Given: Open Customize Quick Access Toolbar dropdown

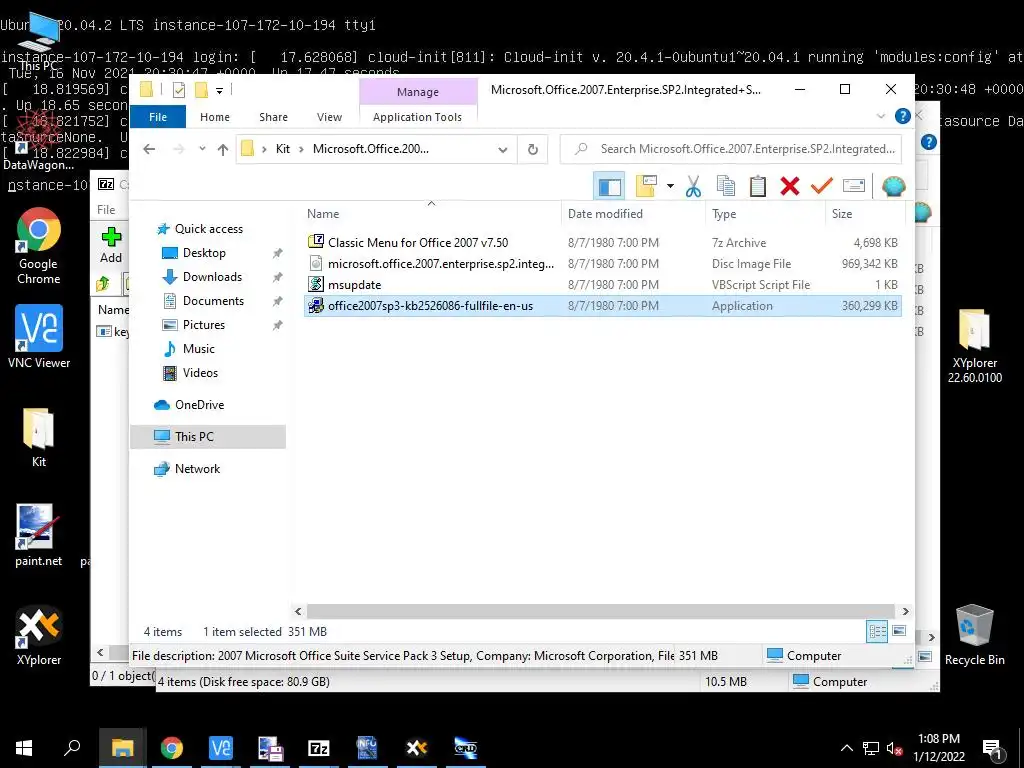Looking at the screenshot, I should coord(219,91).
